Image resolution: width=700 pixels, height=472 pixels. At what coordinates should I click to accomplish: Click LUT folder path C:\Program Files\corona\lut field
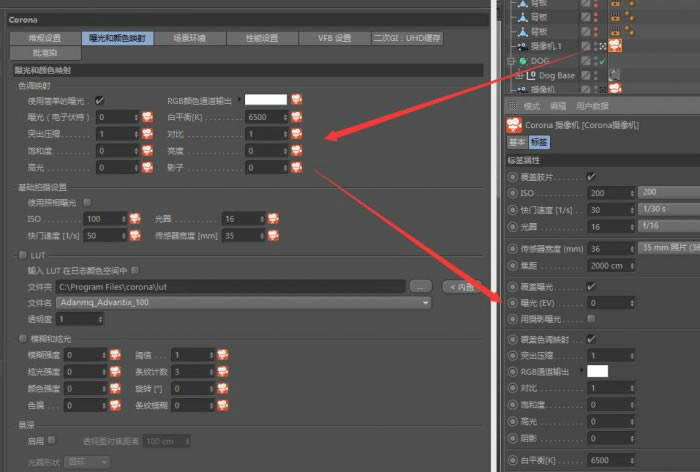[x=230, y=287]
